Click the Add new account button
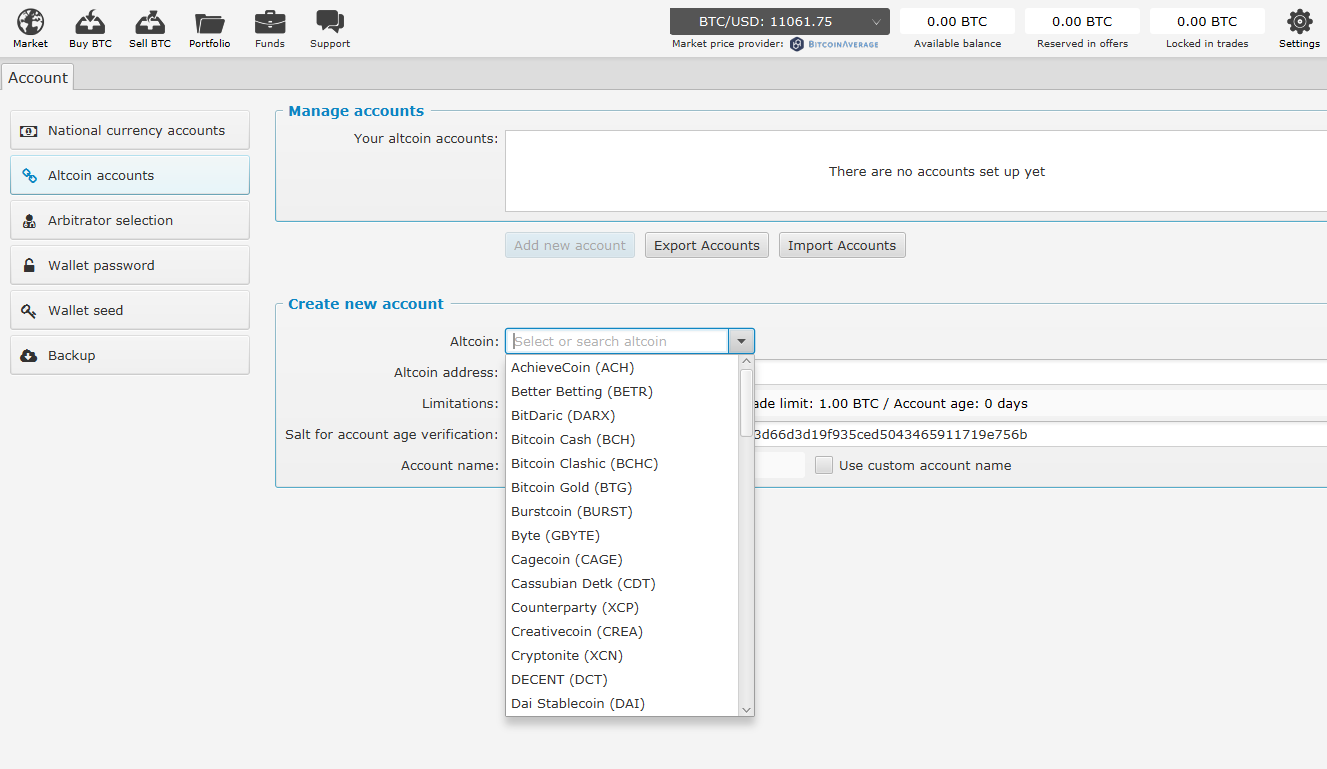Image resolution: width=1327 pixels, height=769 pixels. pos(570,245)
